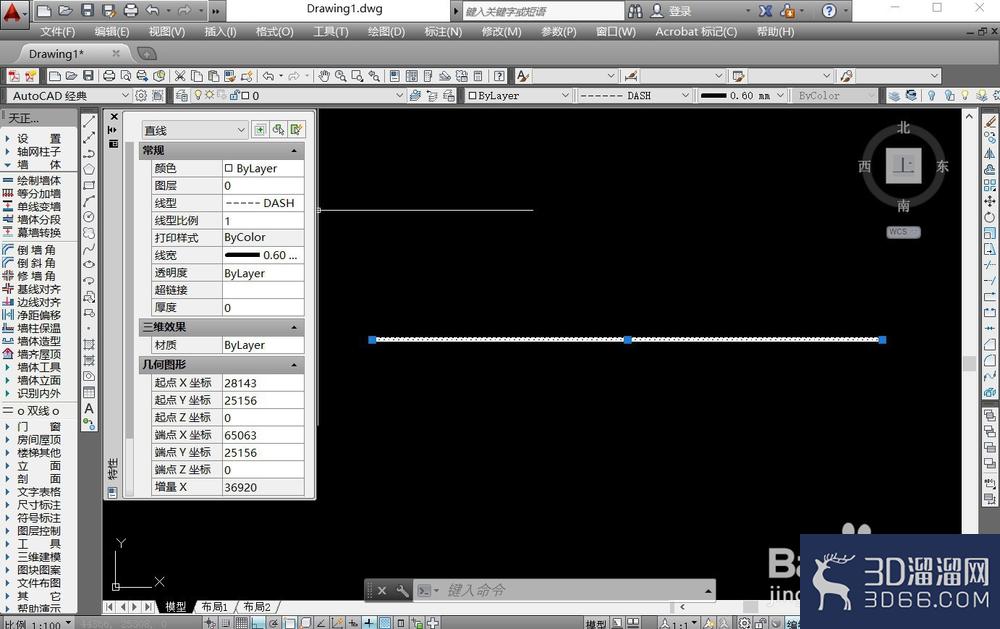Screen dimensions: 1000x629
Task: Select the Circle draw tool
Action: 89,217
